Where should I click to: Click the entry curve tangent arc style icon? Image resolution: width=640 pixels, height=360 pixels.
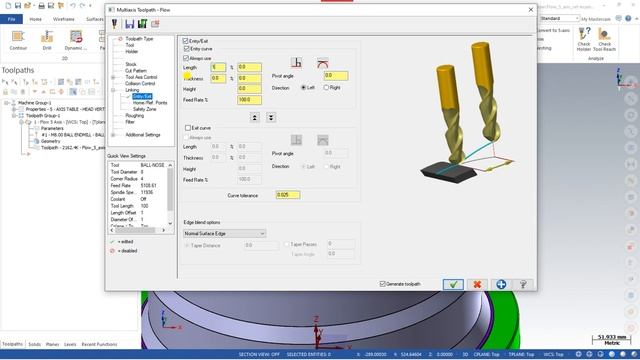pyautogui.click(x=322, y=62)
